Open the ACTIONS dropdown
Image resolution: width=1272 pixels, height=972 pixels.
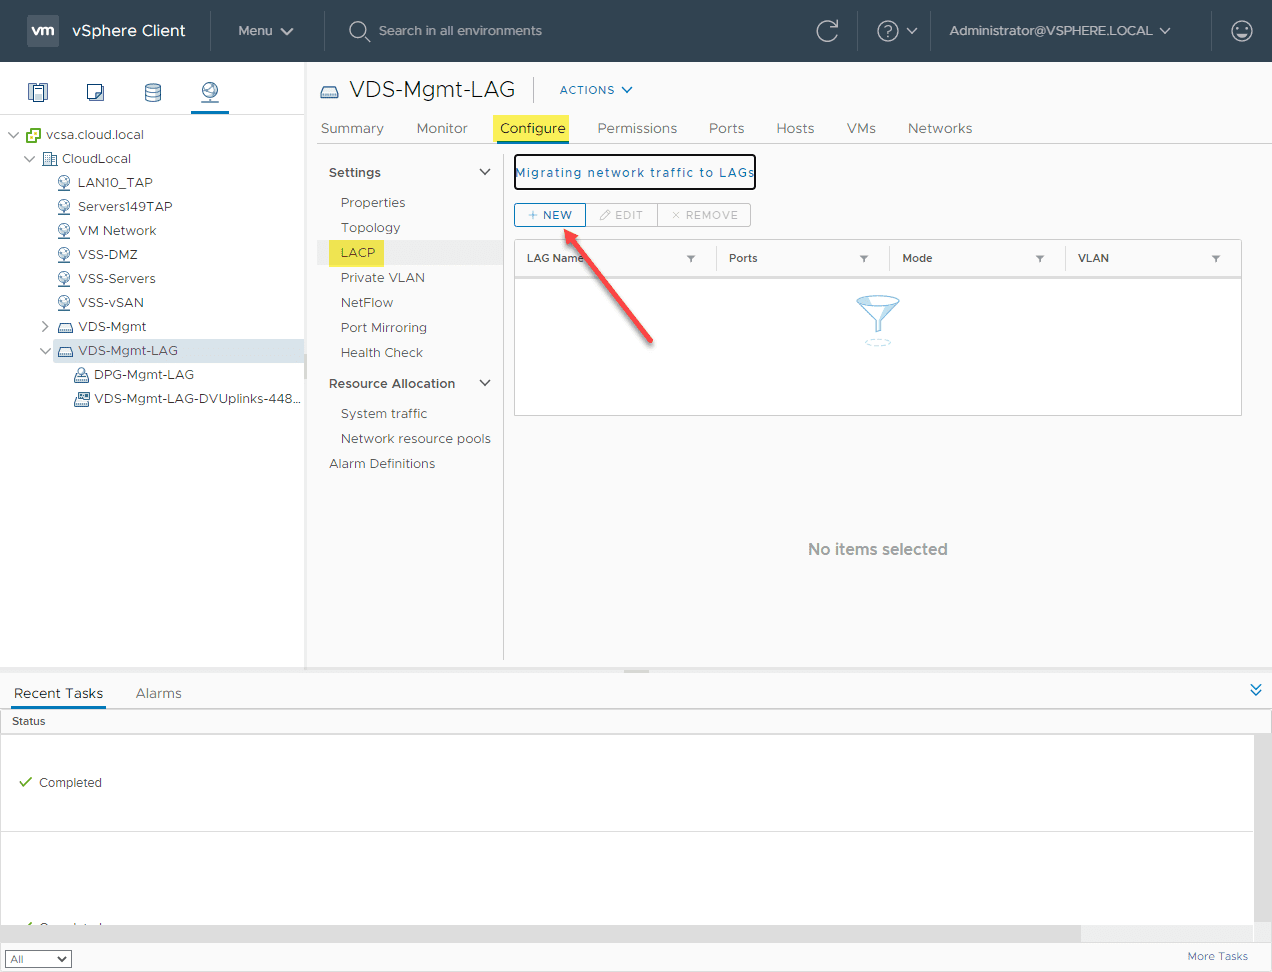click(596, 90)
